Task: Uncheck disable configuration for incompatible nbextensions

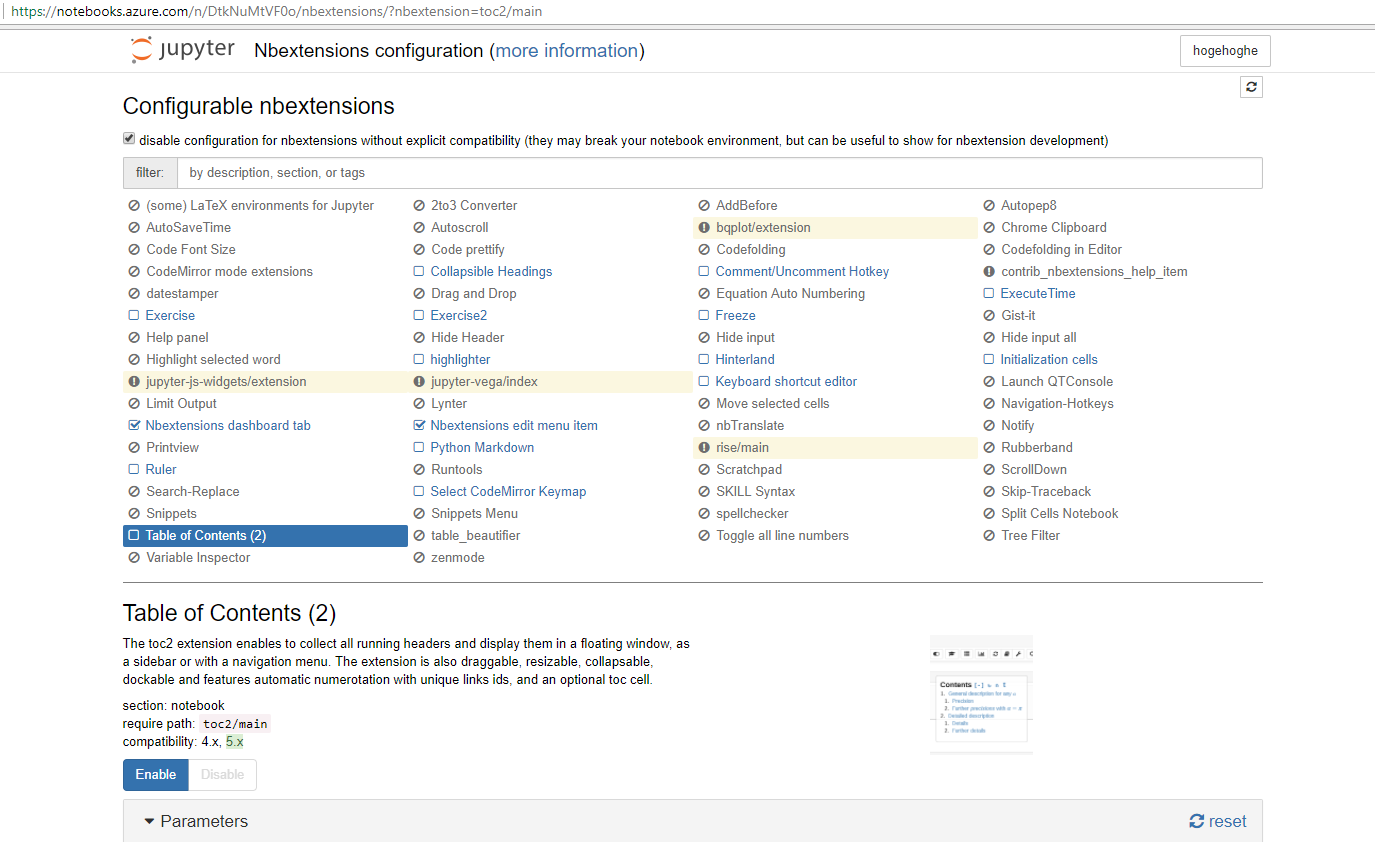Action: (128, 137)
